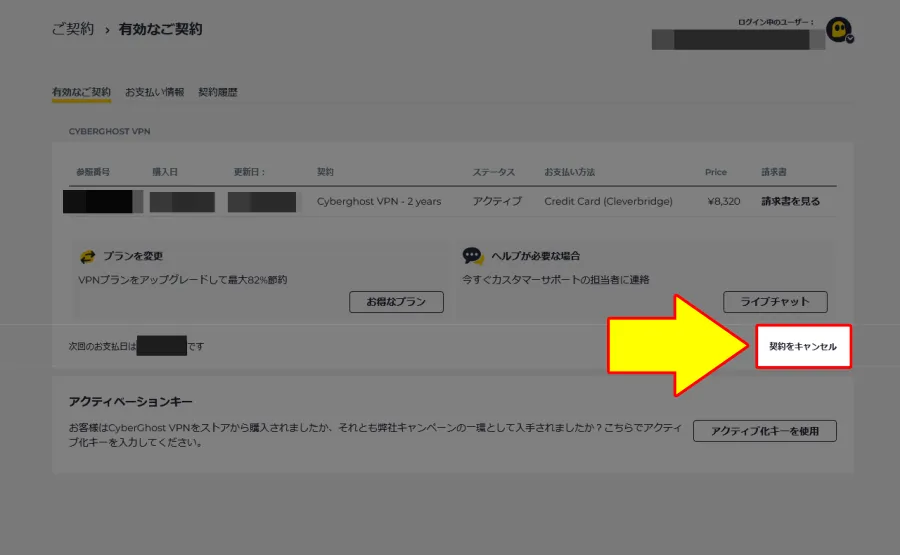Image resolution: width=900 pixels, height=555 pixels.
Task: Click the 購入日 column header
Action: coord(165,172)
